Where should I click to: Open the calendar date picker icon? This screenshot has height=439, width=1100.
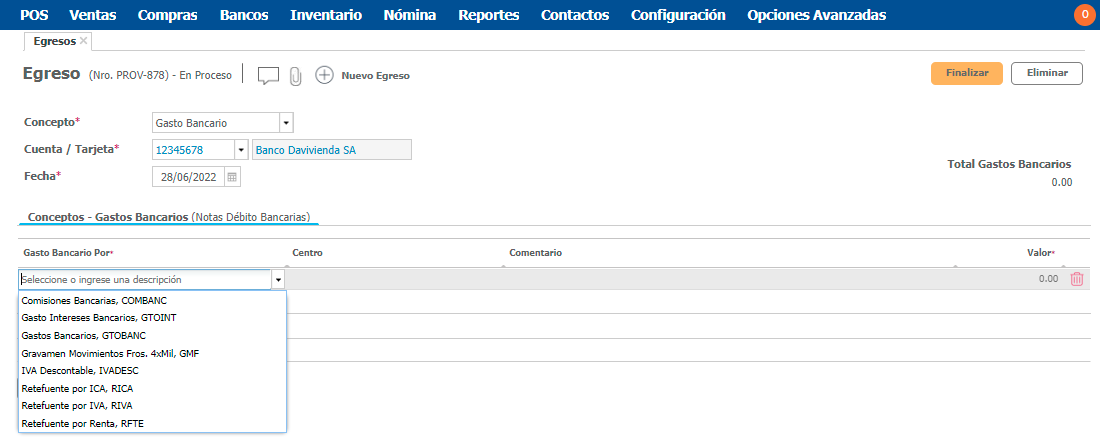tap(232, 177)
